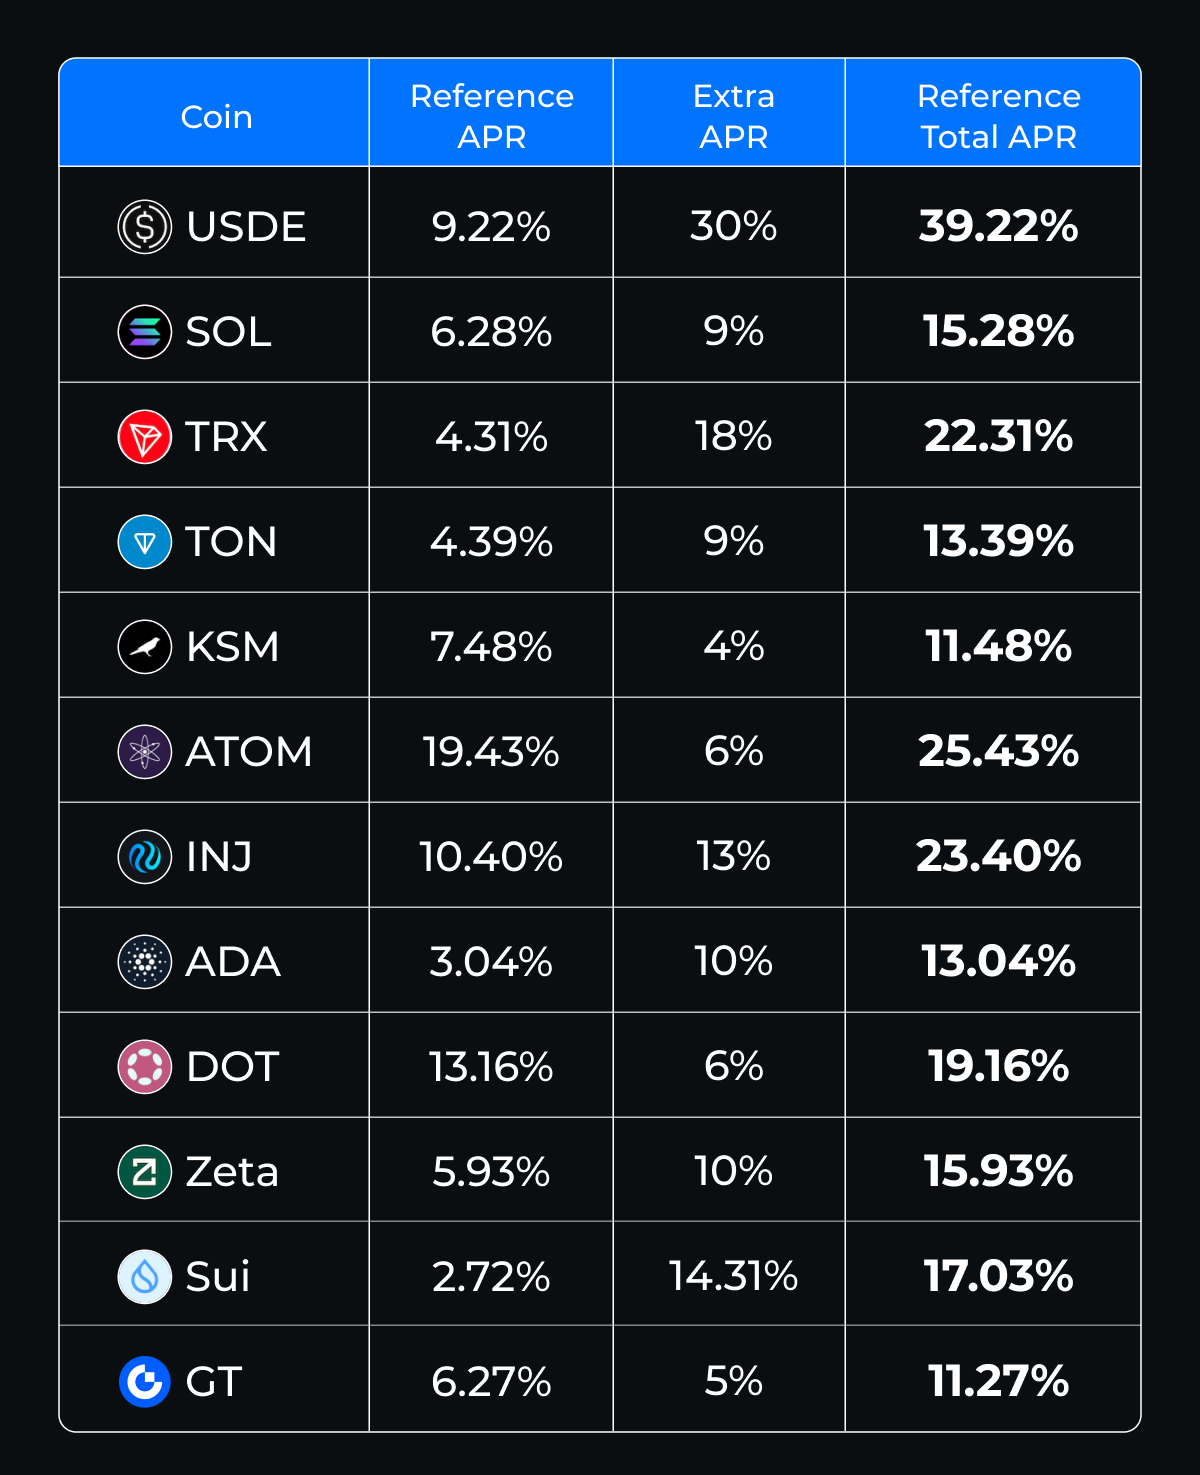Click the SOL coin logo
This screenshot has width=1200, height=1475.
tap(145, 332)
